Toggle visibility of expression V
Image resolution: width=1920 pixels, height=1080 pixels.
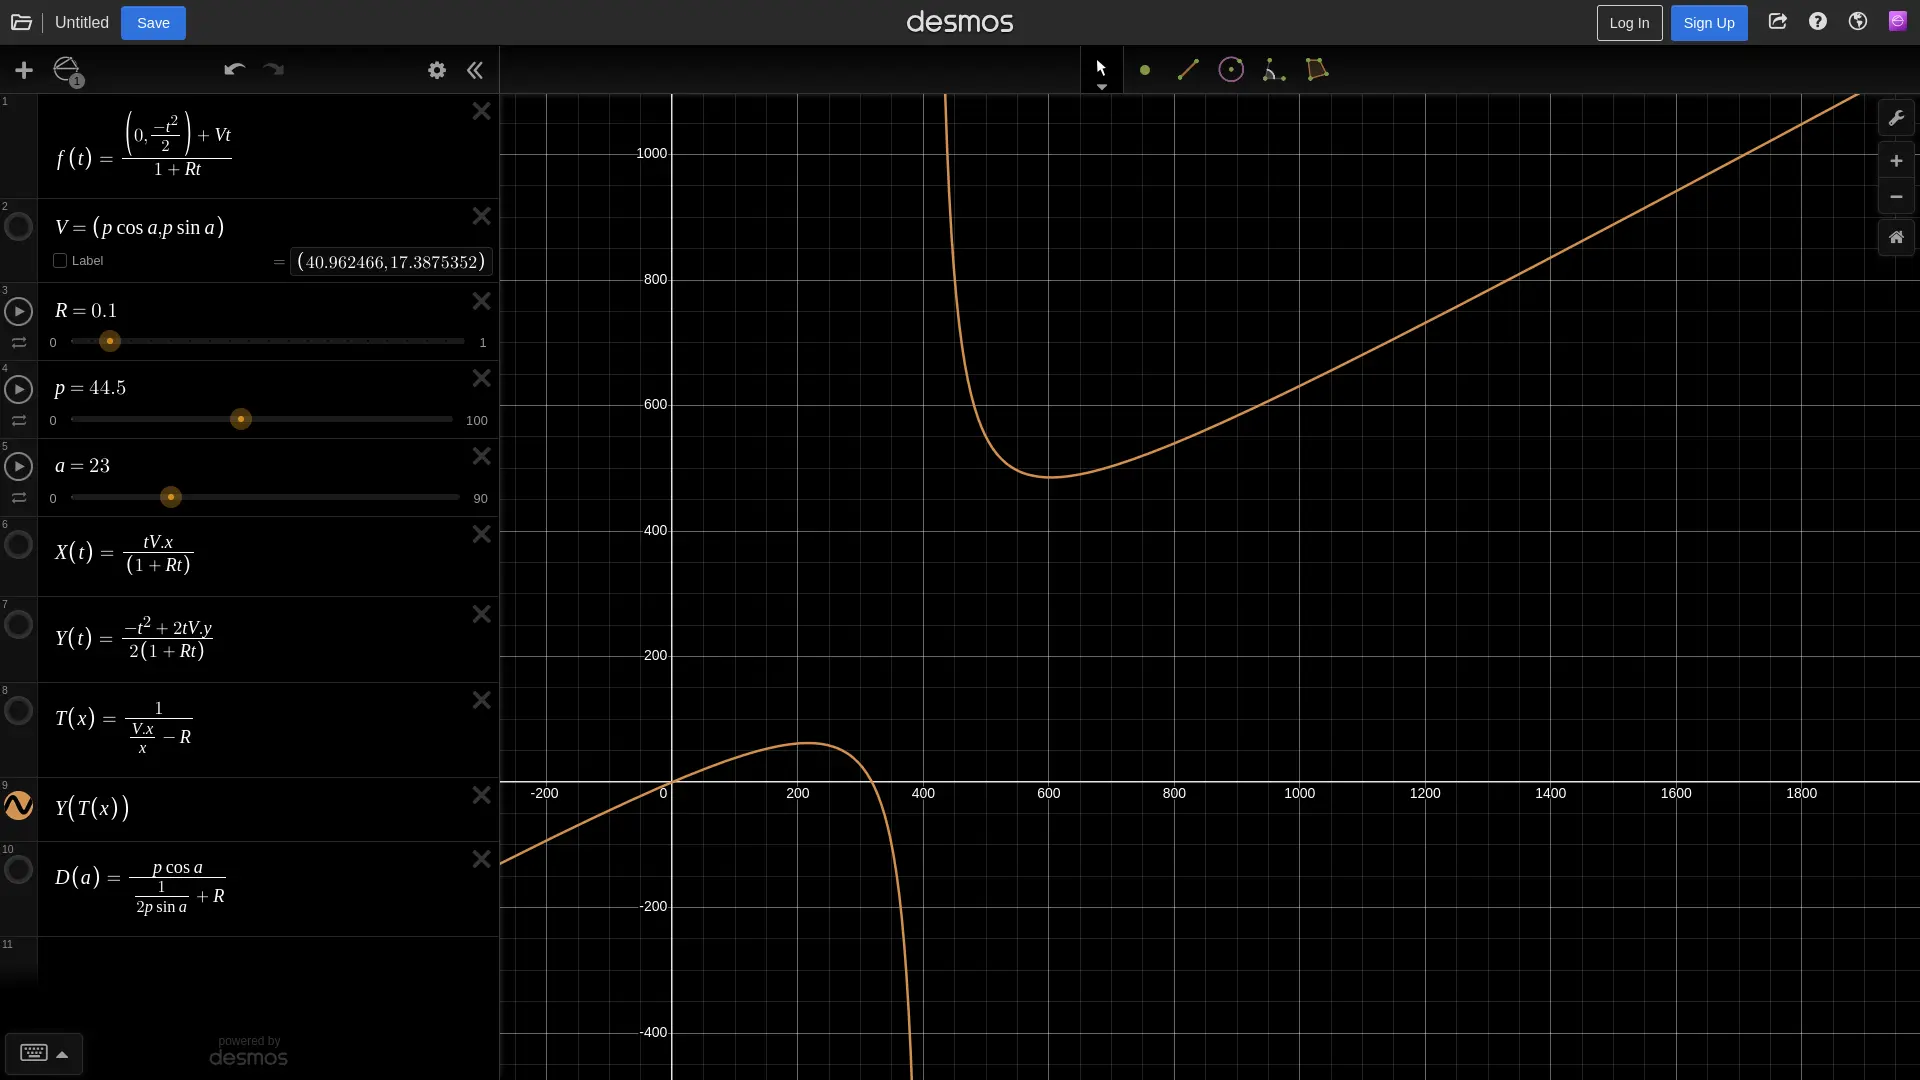click(x=19, y=227)
